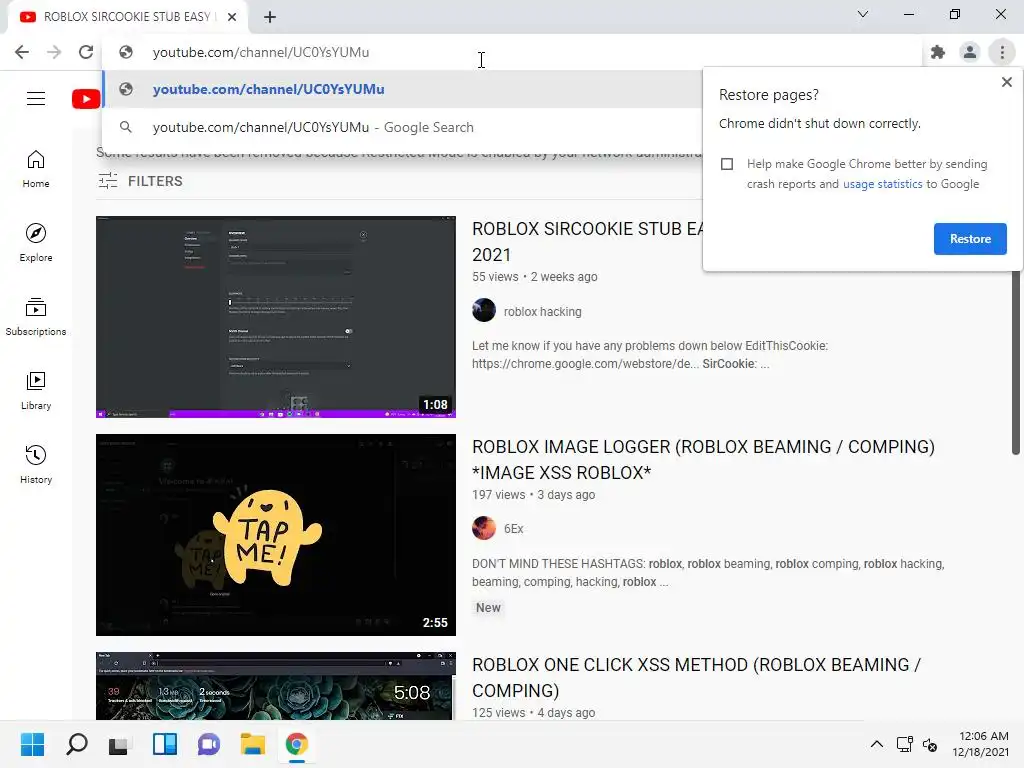Screen dimensions: 1024x768
Task: Click the roblox hacking channel avatar
Action: (484, 310)
